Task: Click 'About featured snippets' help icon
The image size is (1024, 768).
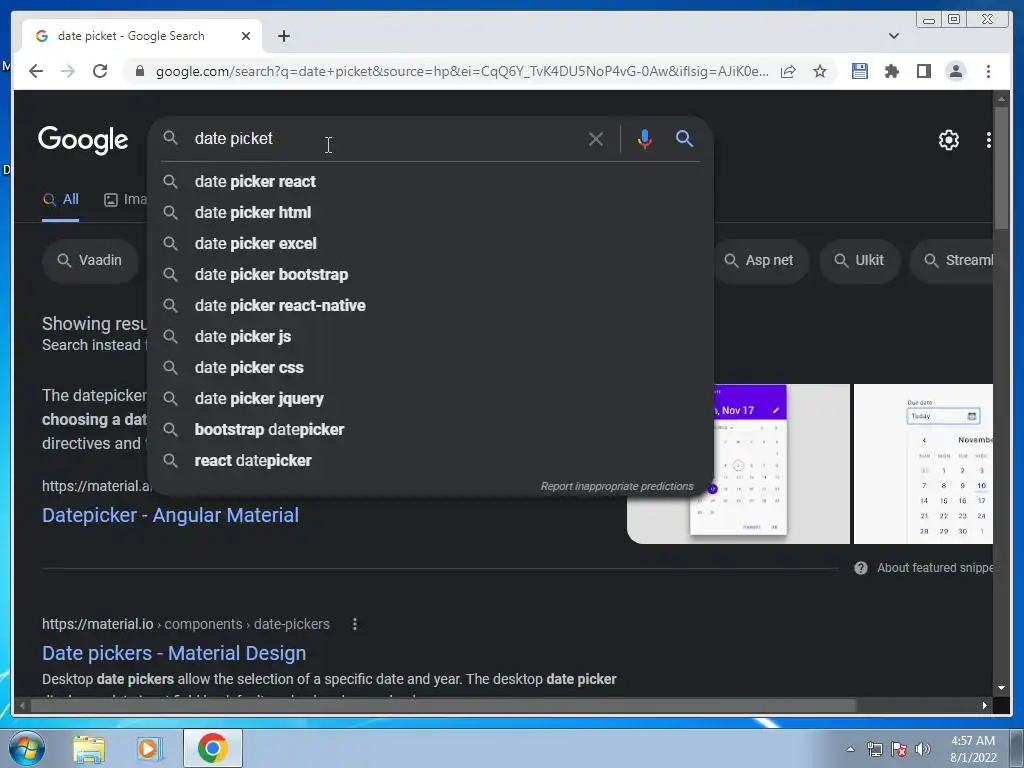Action: pyautogui.click(x=861, y=568)
